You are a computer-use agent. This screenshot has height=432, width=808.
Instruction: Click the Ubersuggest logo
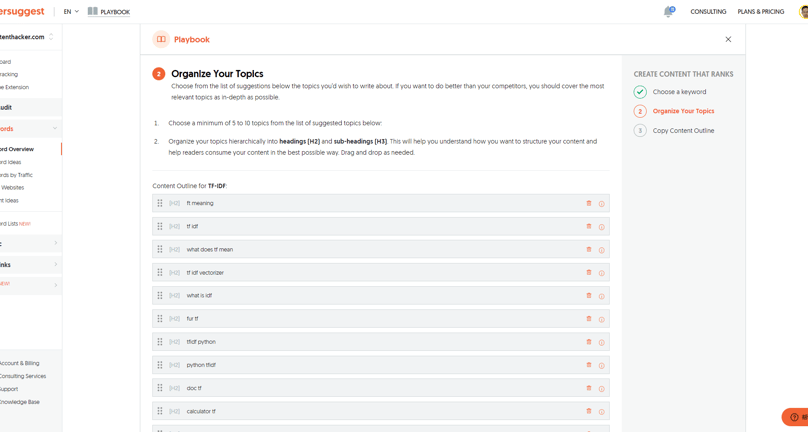tap(22, 11)
